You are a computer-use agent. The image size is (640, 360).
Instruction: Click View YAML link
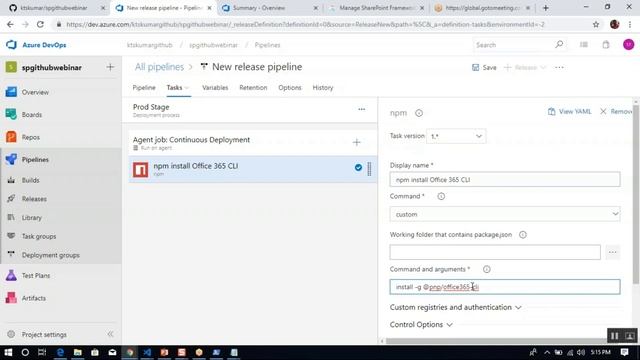click(569, 111)
